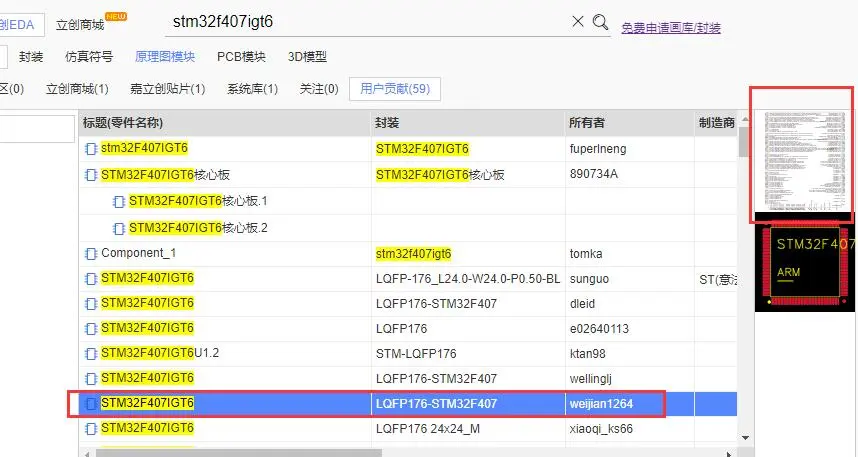Clear the search field with X icon
Image resolution: width=858 pixels, height=457 pixels.
pos(578,22)
